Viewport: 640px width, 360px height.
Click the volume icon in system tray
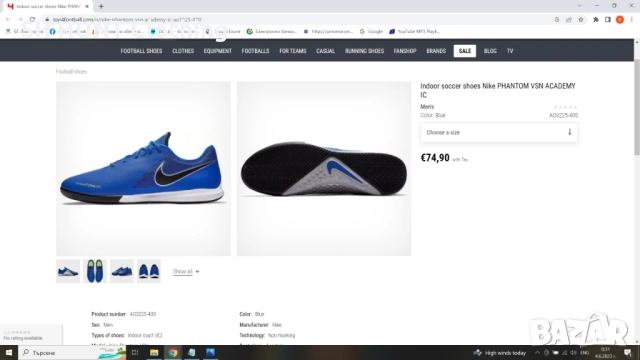573,353
